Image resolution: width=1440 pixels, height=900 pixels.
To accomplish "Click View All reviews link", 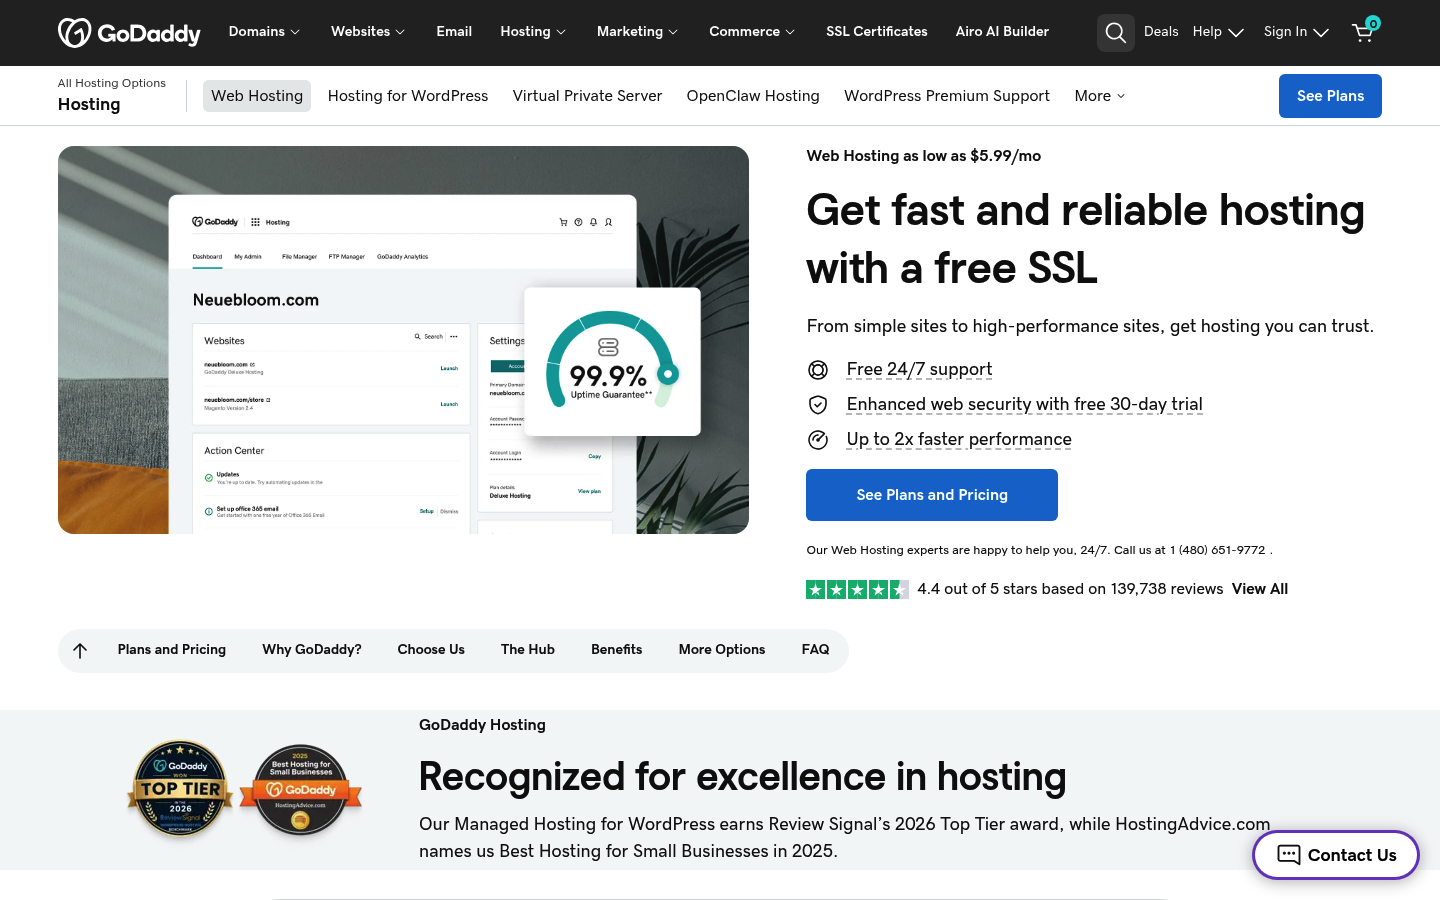I will [x=1260, y=589].
